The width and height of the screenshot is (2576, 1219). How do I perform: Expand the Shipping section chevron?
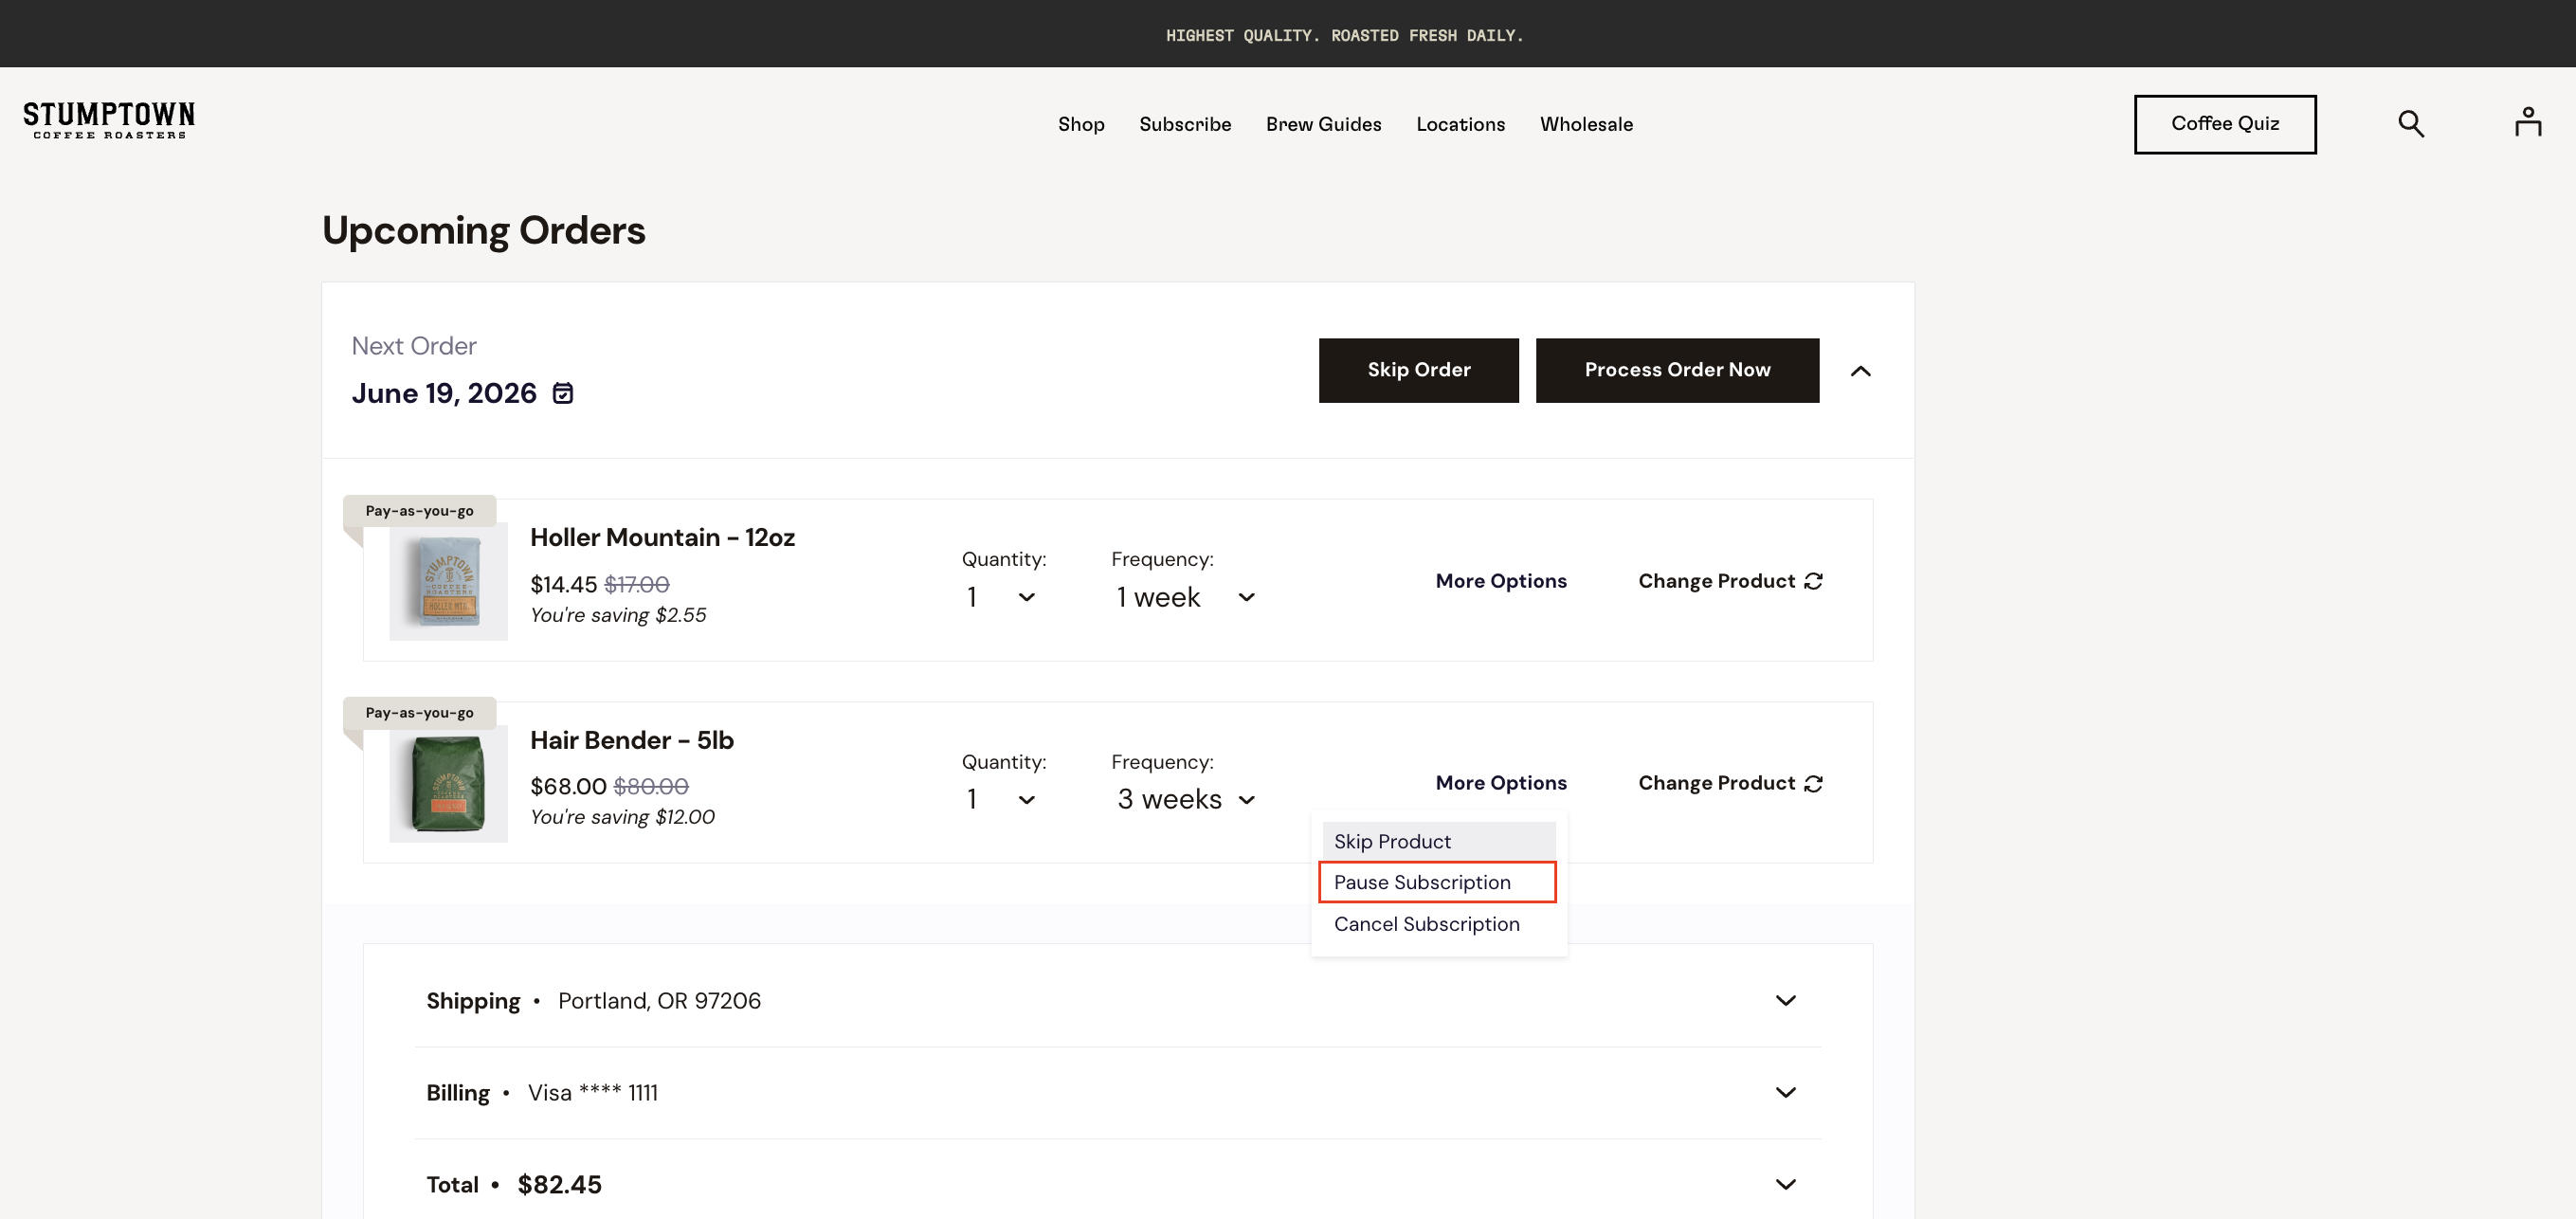click(x=1785, y=1001)
